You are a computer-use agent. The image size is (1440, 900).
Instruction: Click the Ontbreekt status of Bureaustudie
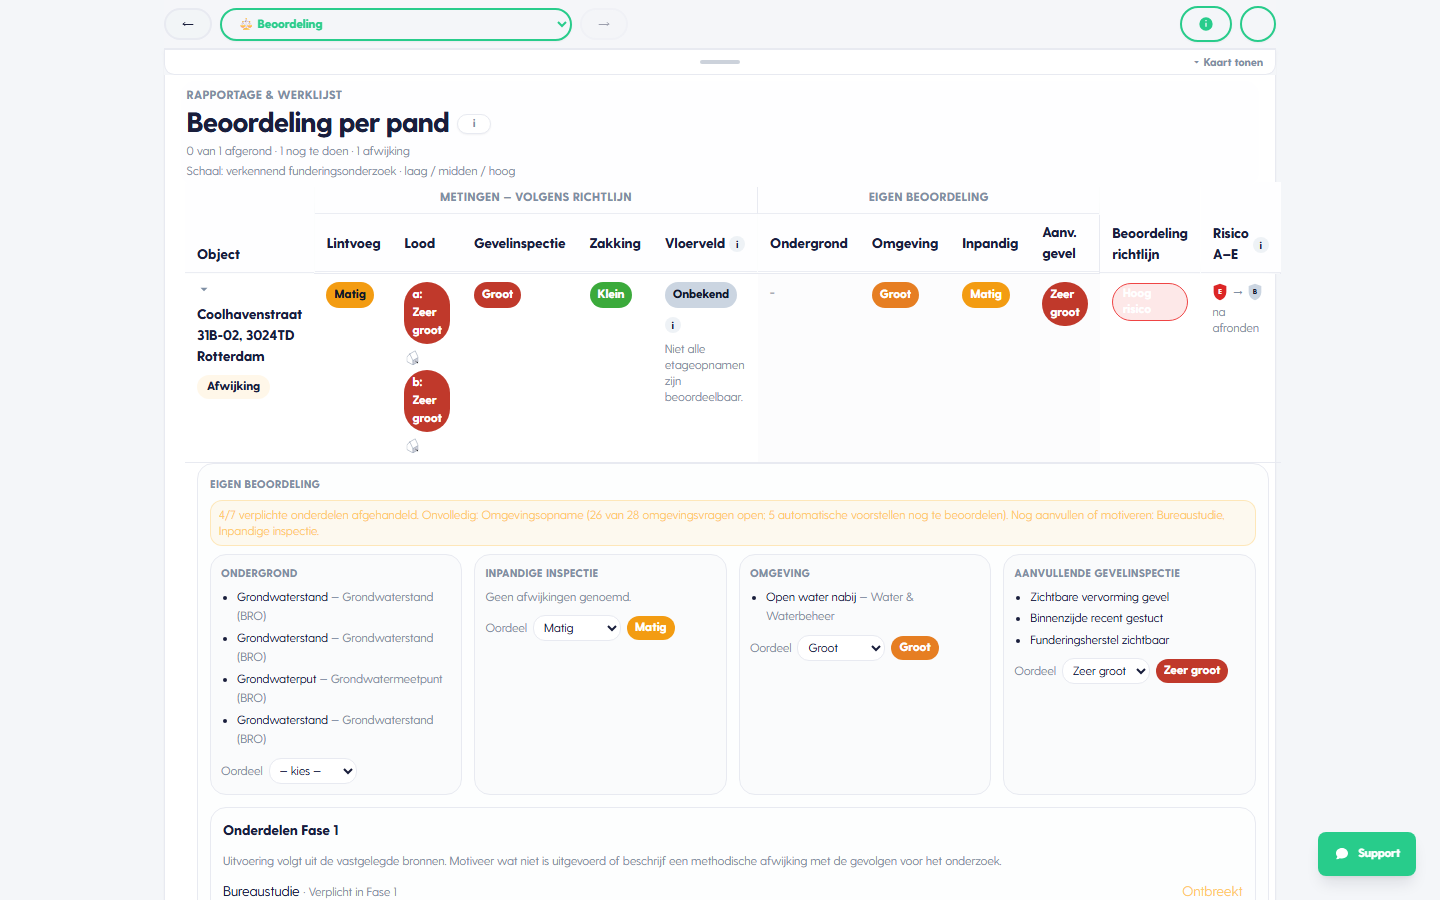tap(1212, 892)
